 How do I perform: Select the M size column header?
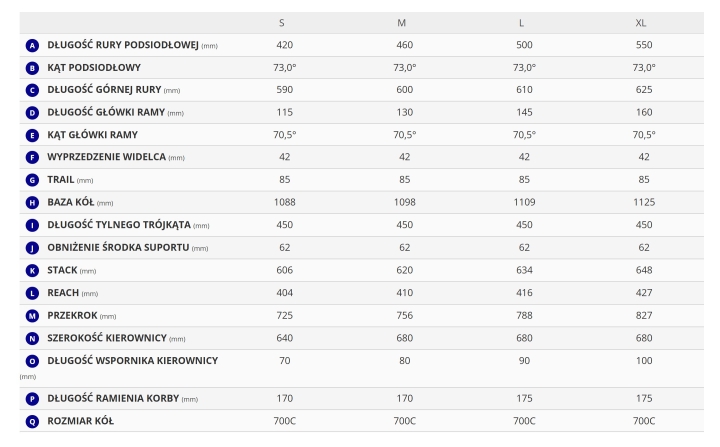click(x=401, y=22)
